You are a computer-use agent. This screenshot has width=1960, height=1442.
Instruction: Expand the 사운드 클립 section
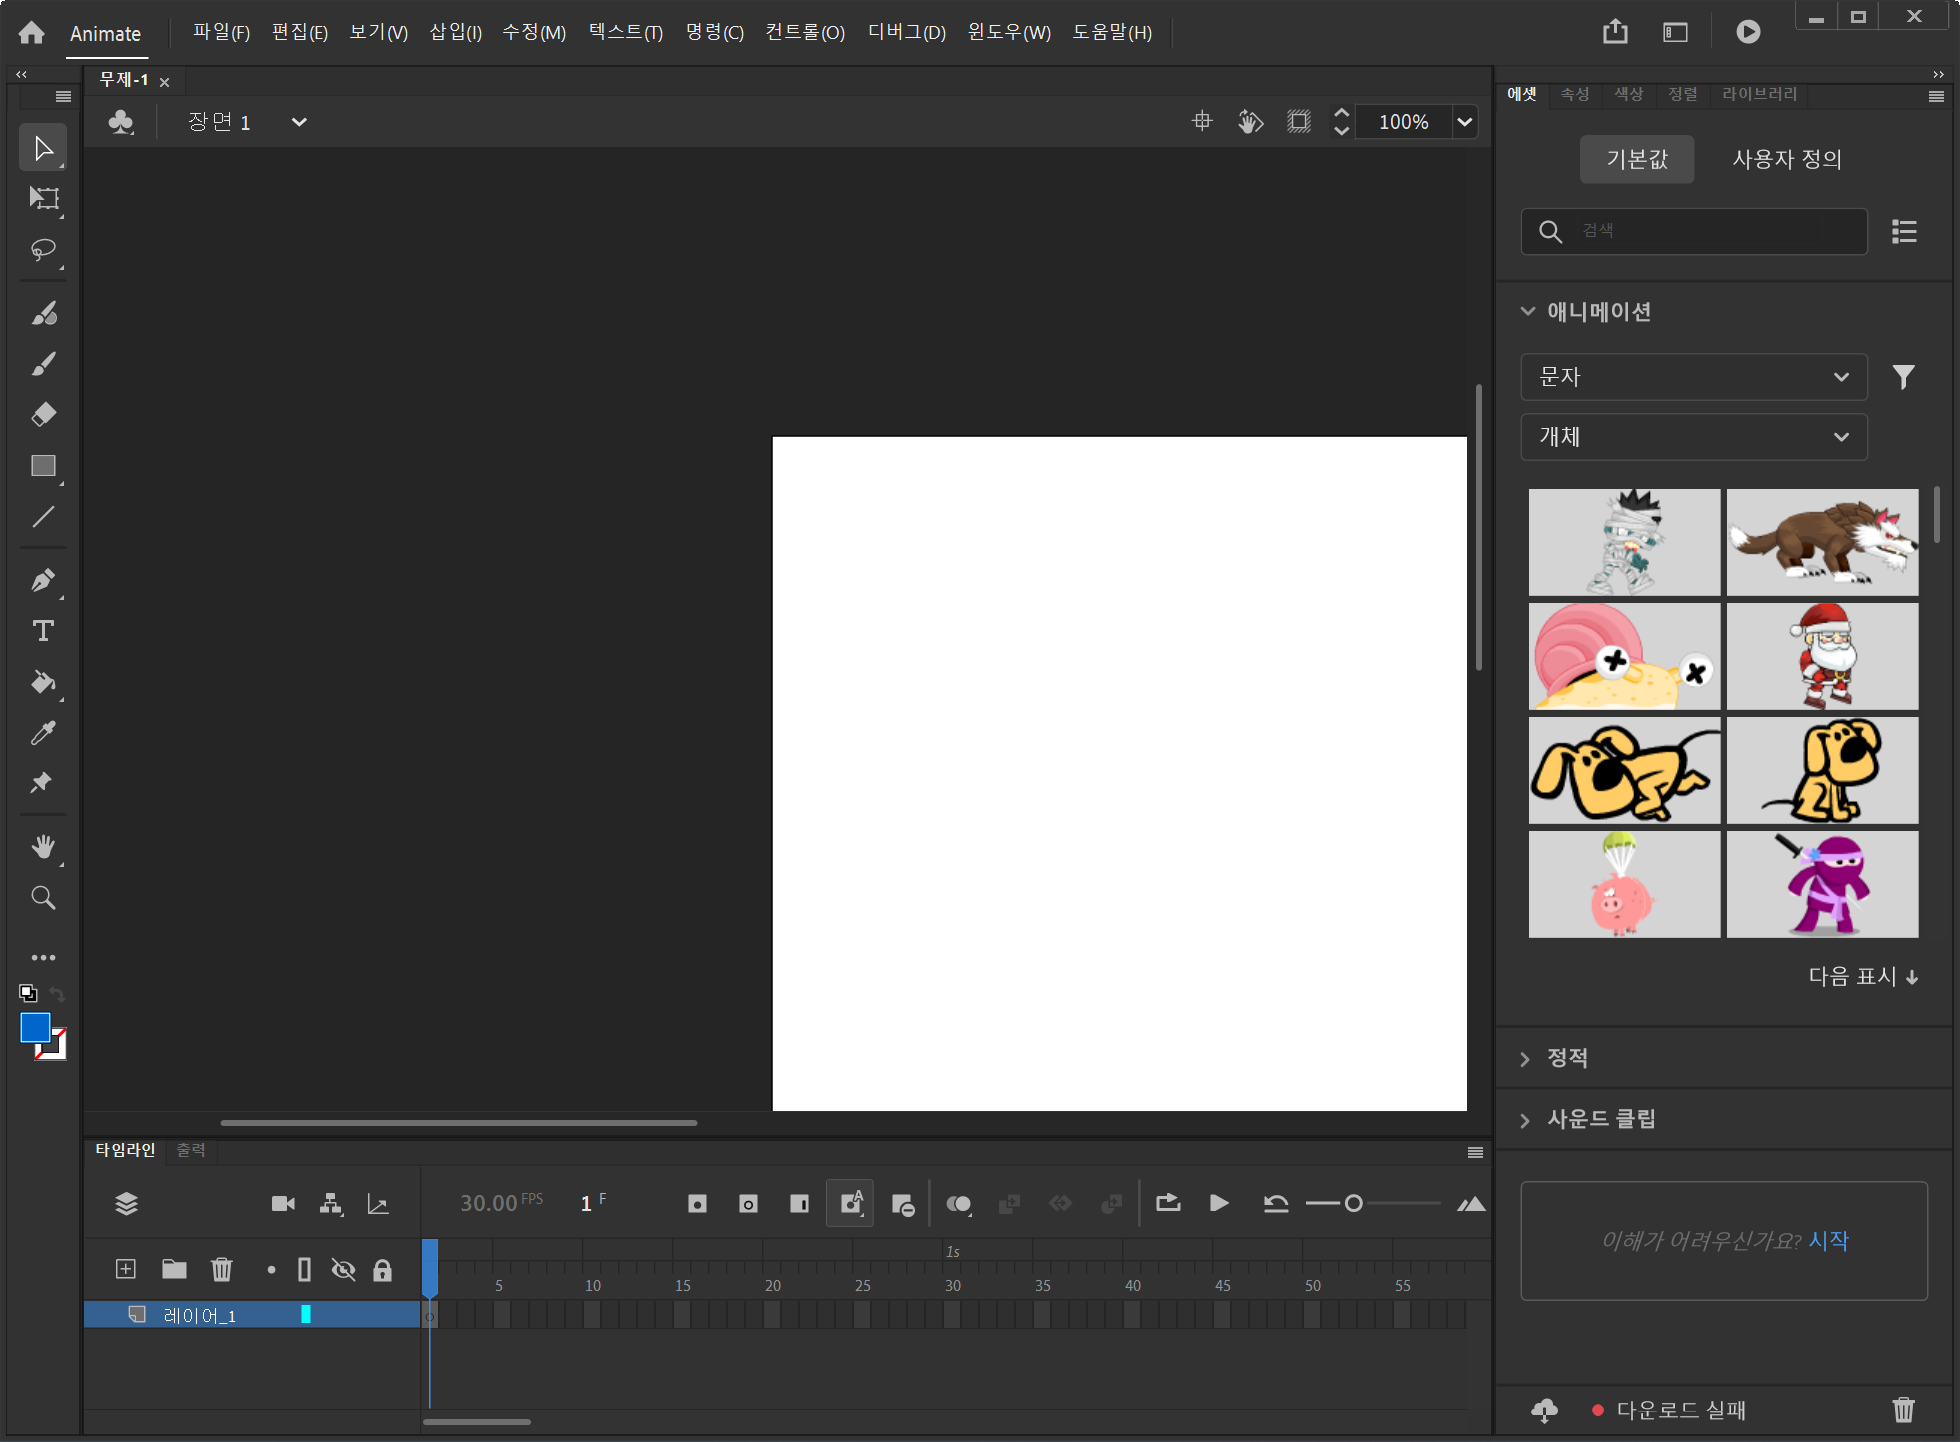pos(1600,1119)
